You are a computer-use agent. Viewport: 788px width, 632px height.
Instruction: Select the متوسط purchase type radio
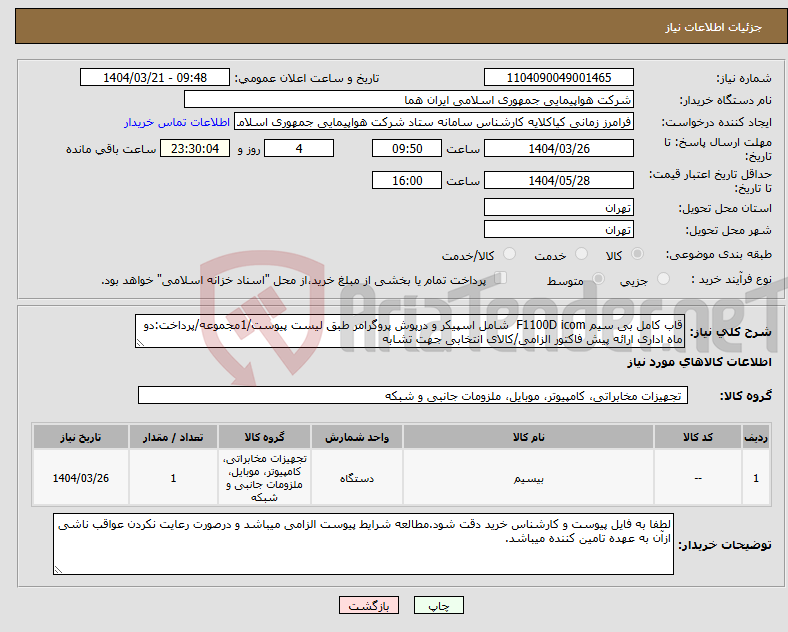point(598,278)
